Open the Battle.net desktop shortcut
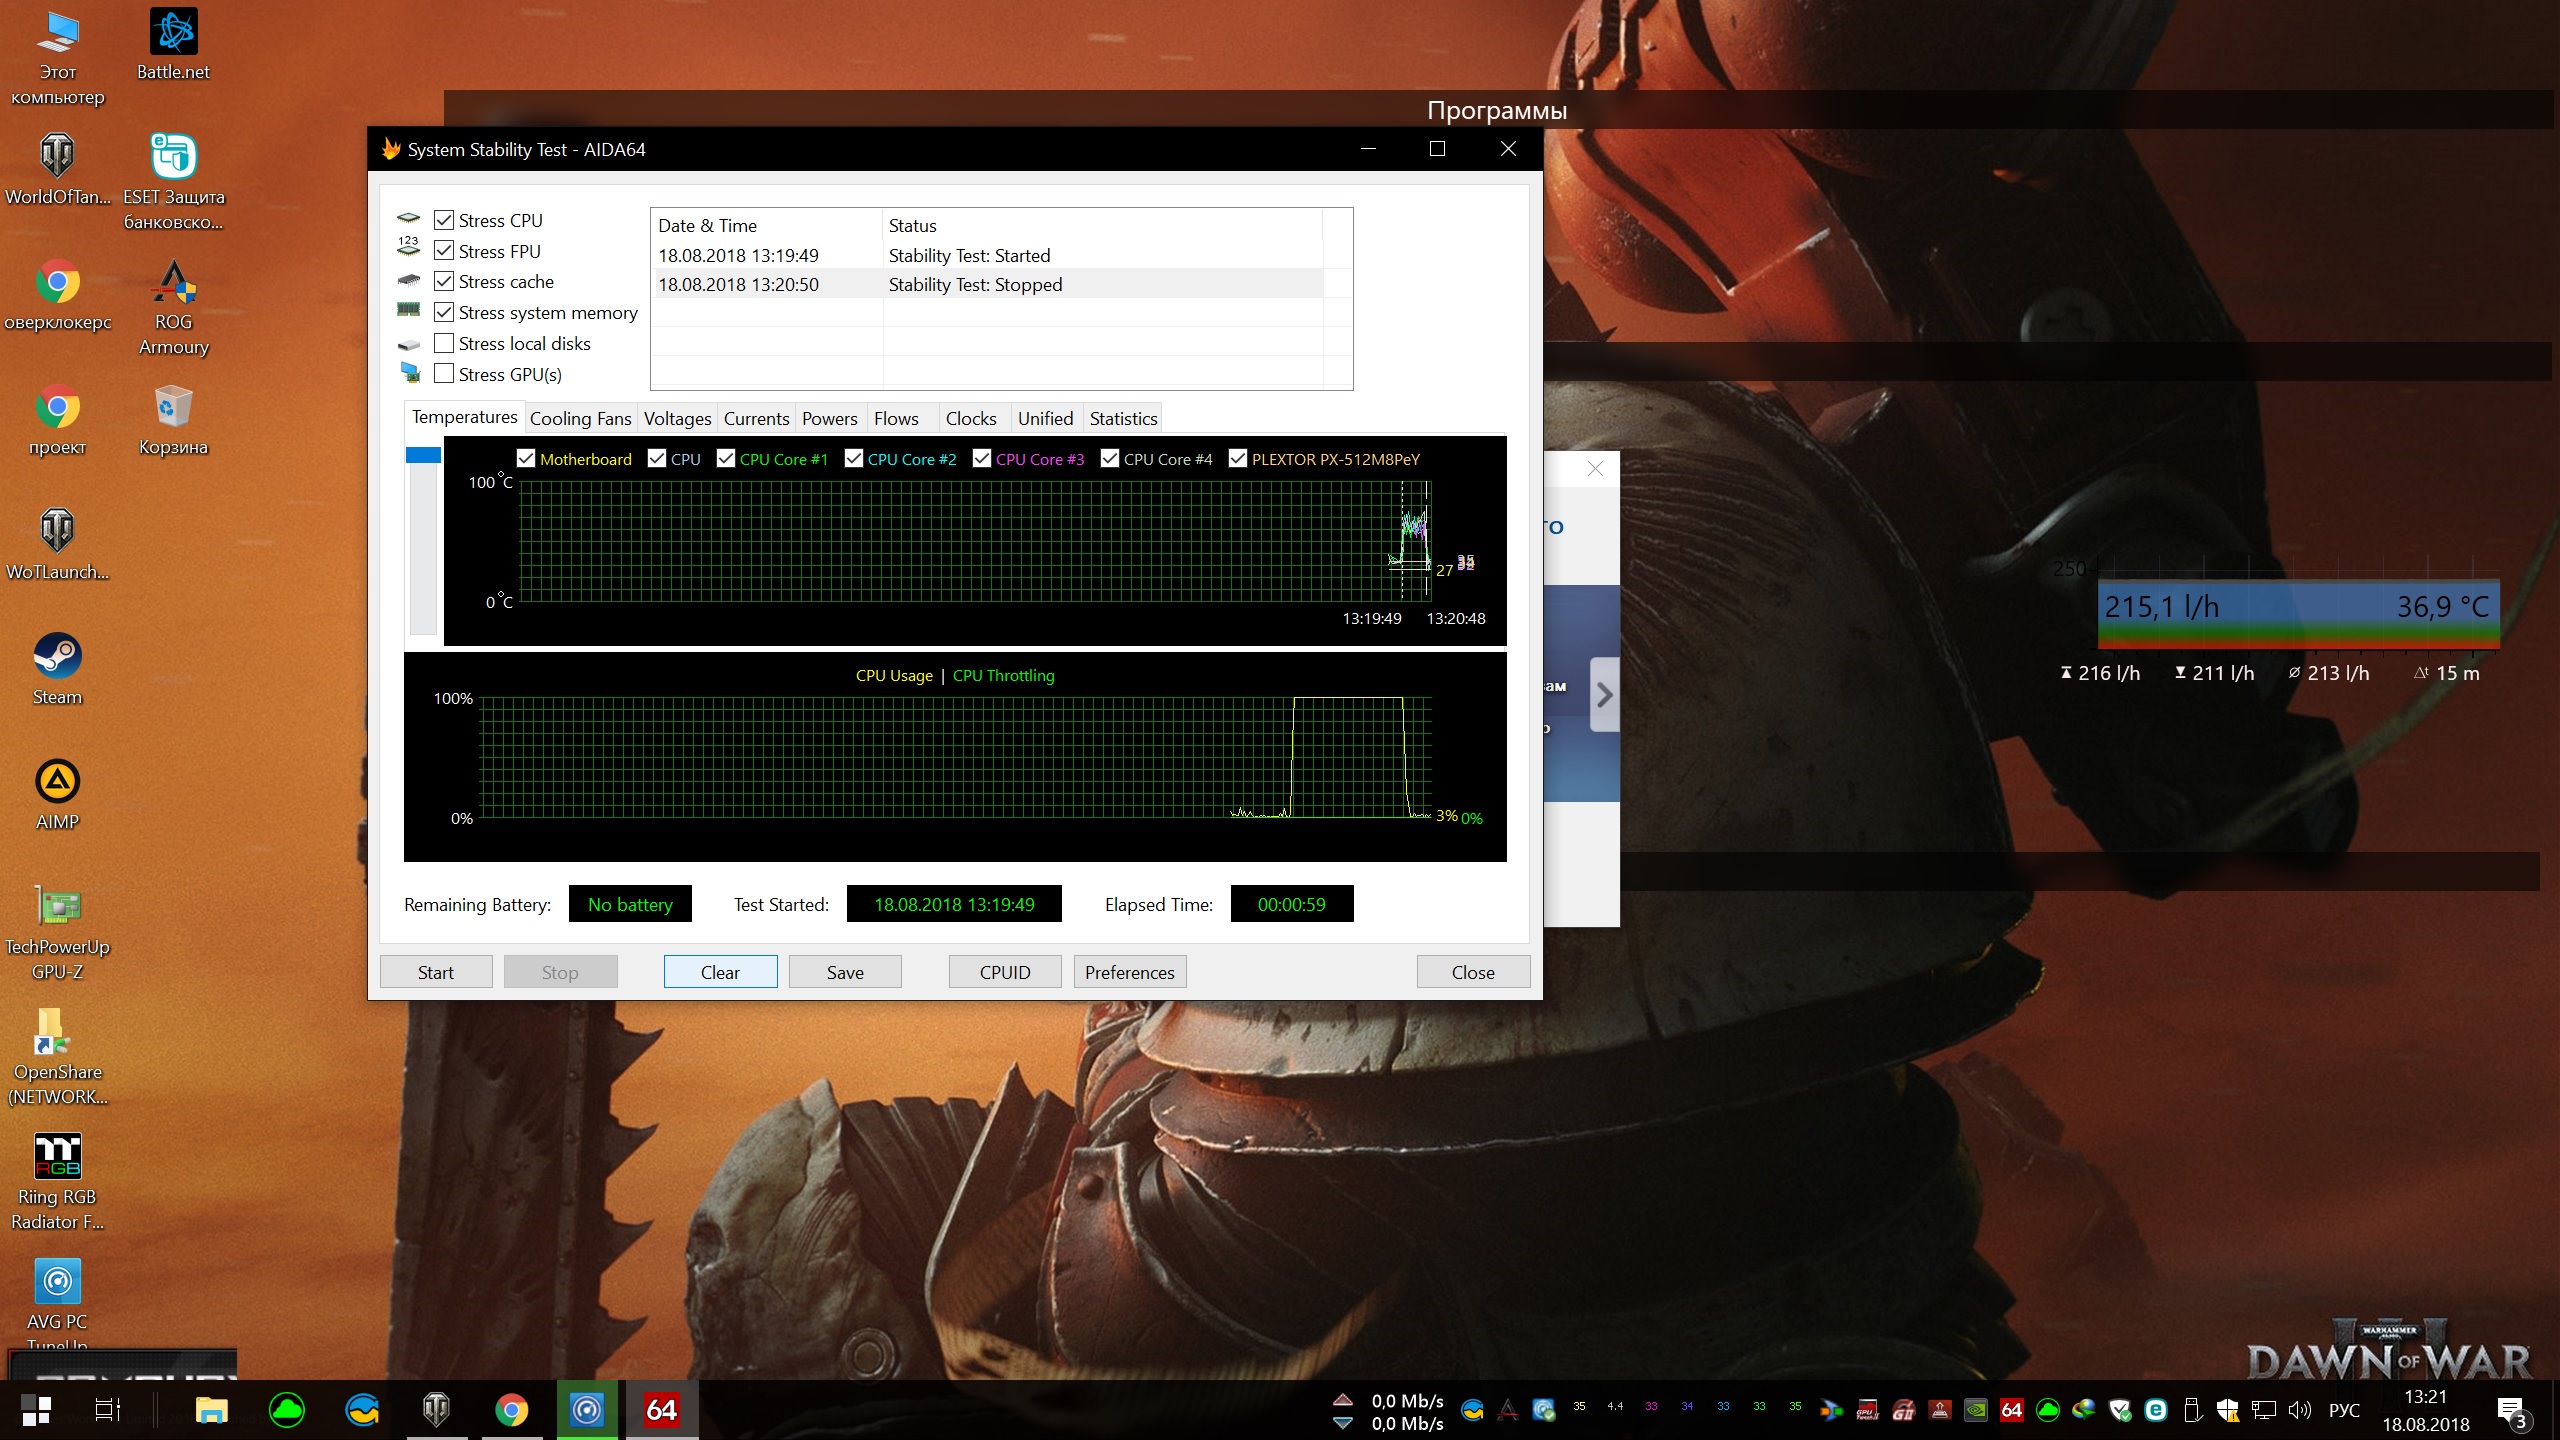 (173, 33)
